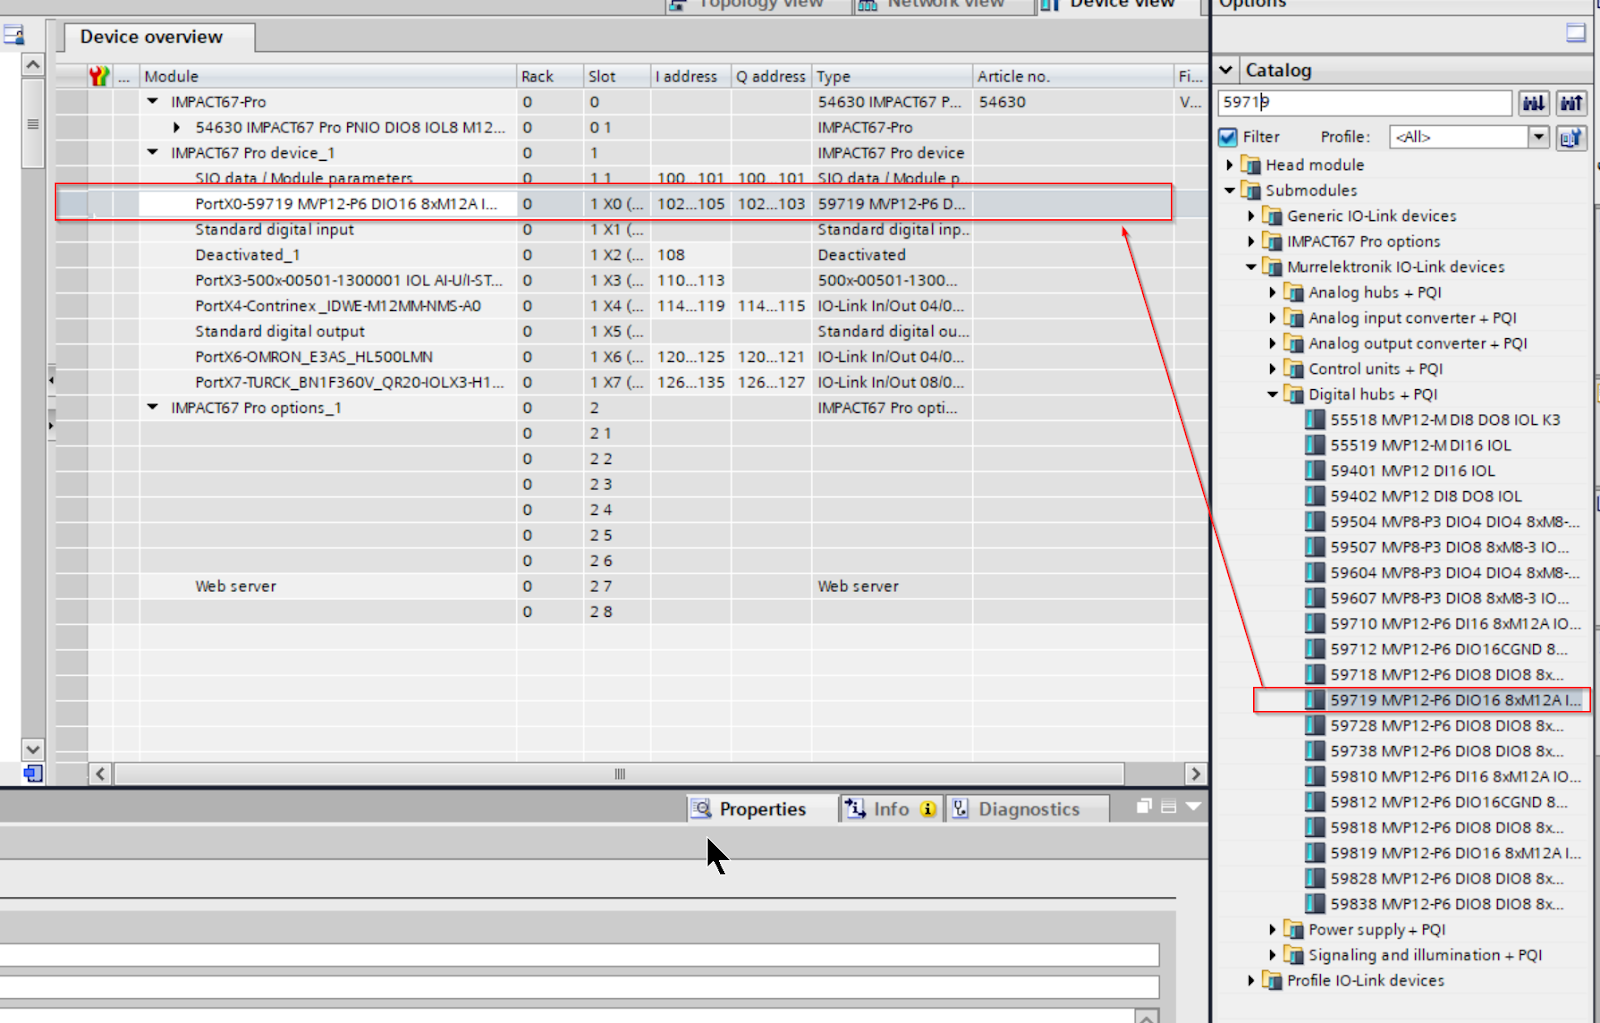1600x1023 pixels.
Task: Expand the Analog hubs + PQI folder
Action: tap(1272, 292)
